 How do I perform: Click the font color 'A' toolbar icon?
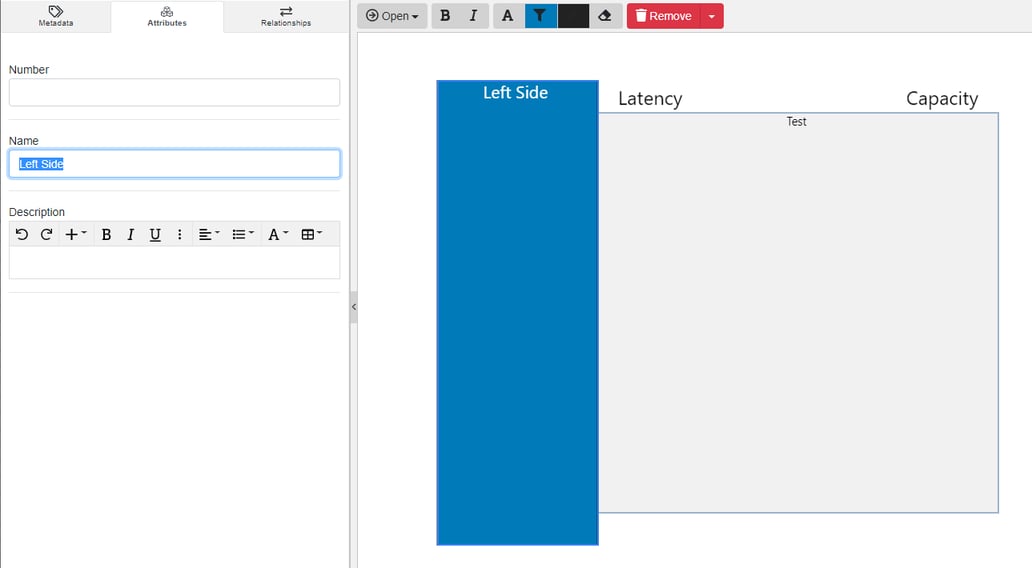pyautogui.click(x=508, y=16)
